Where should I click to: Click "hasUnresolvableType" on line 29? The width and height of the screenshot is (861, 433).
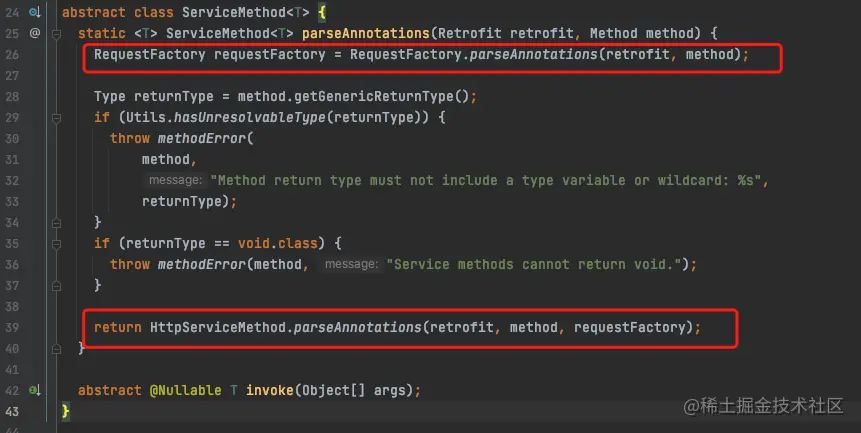[249, 117]
